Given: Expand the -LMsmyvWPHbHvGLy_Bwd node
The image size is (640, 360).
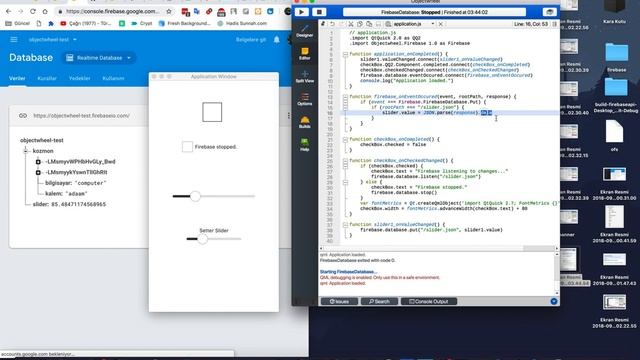Looking at the screenshot, I should (38, 162).
